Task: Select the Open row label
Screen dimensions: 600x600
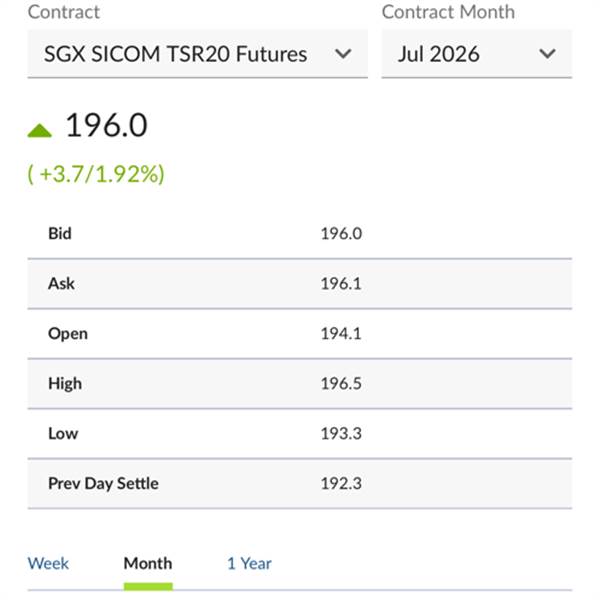Action: pos(67,333)
